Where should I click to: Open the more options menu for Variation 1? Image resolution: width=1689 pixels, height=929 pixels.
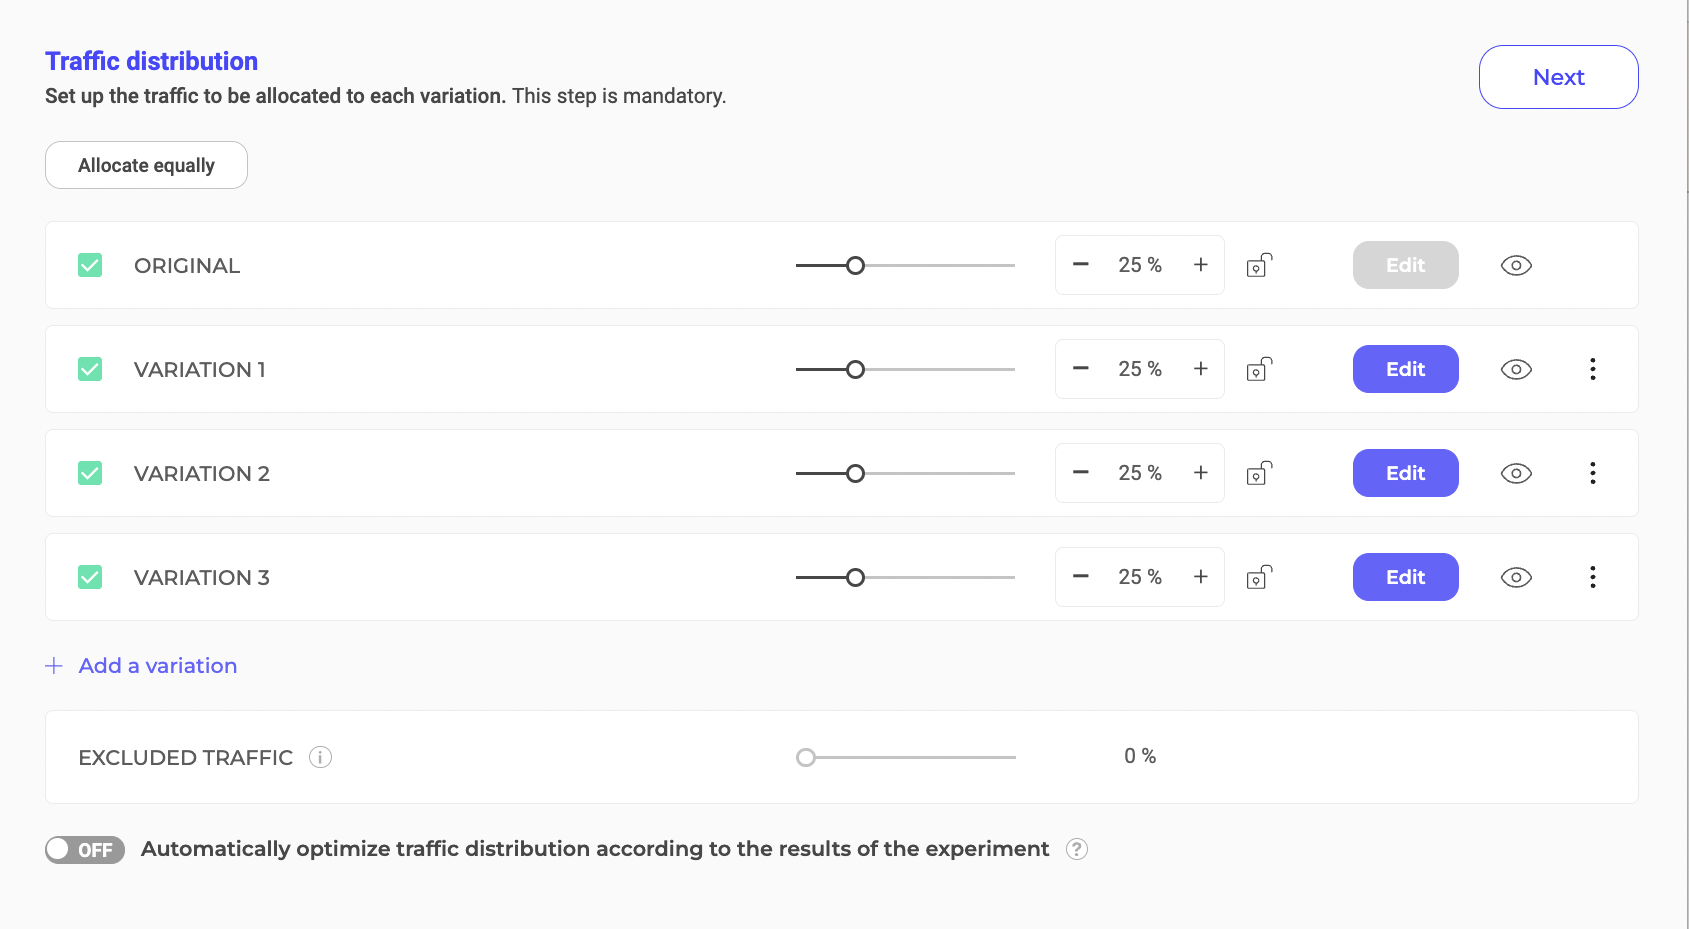pos(1593,369)
